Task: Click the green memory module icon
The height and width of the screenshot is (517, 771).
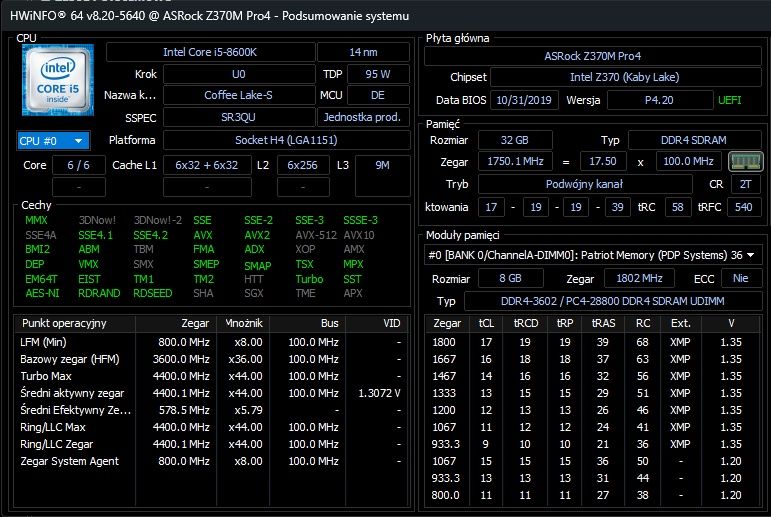Action: click(x=745, y=161)
